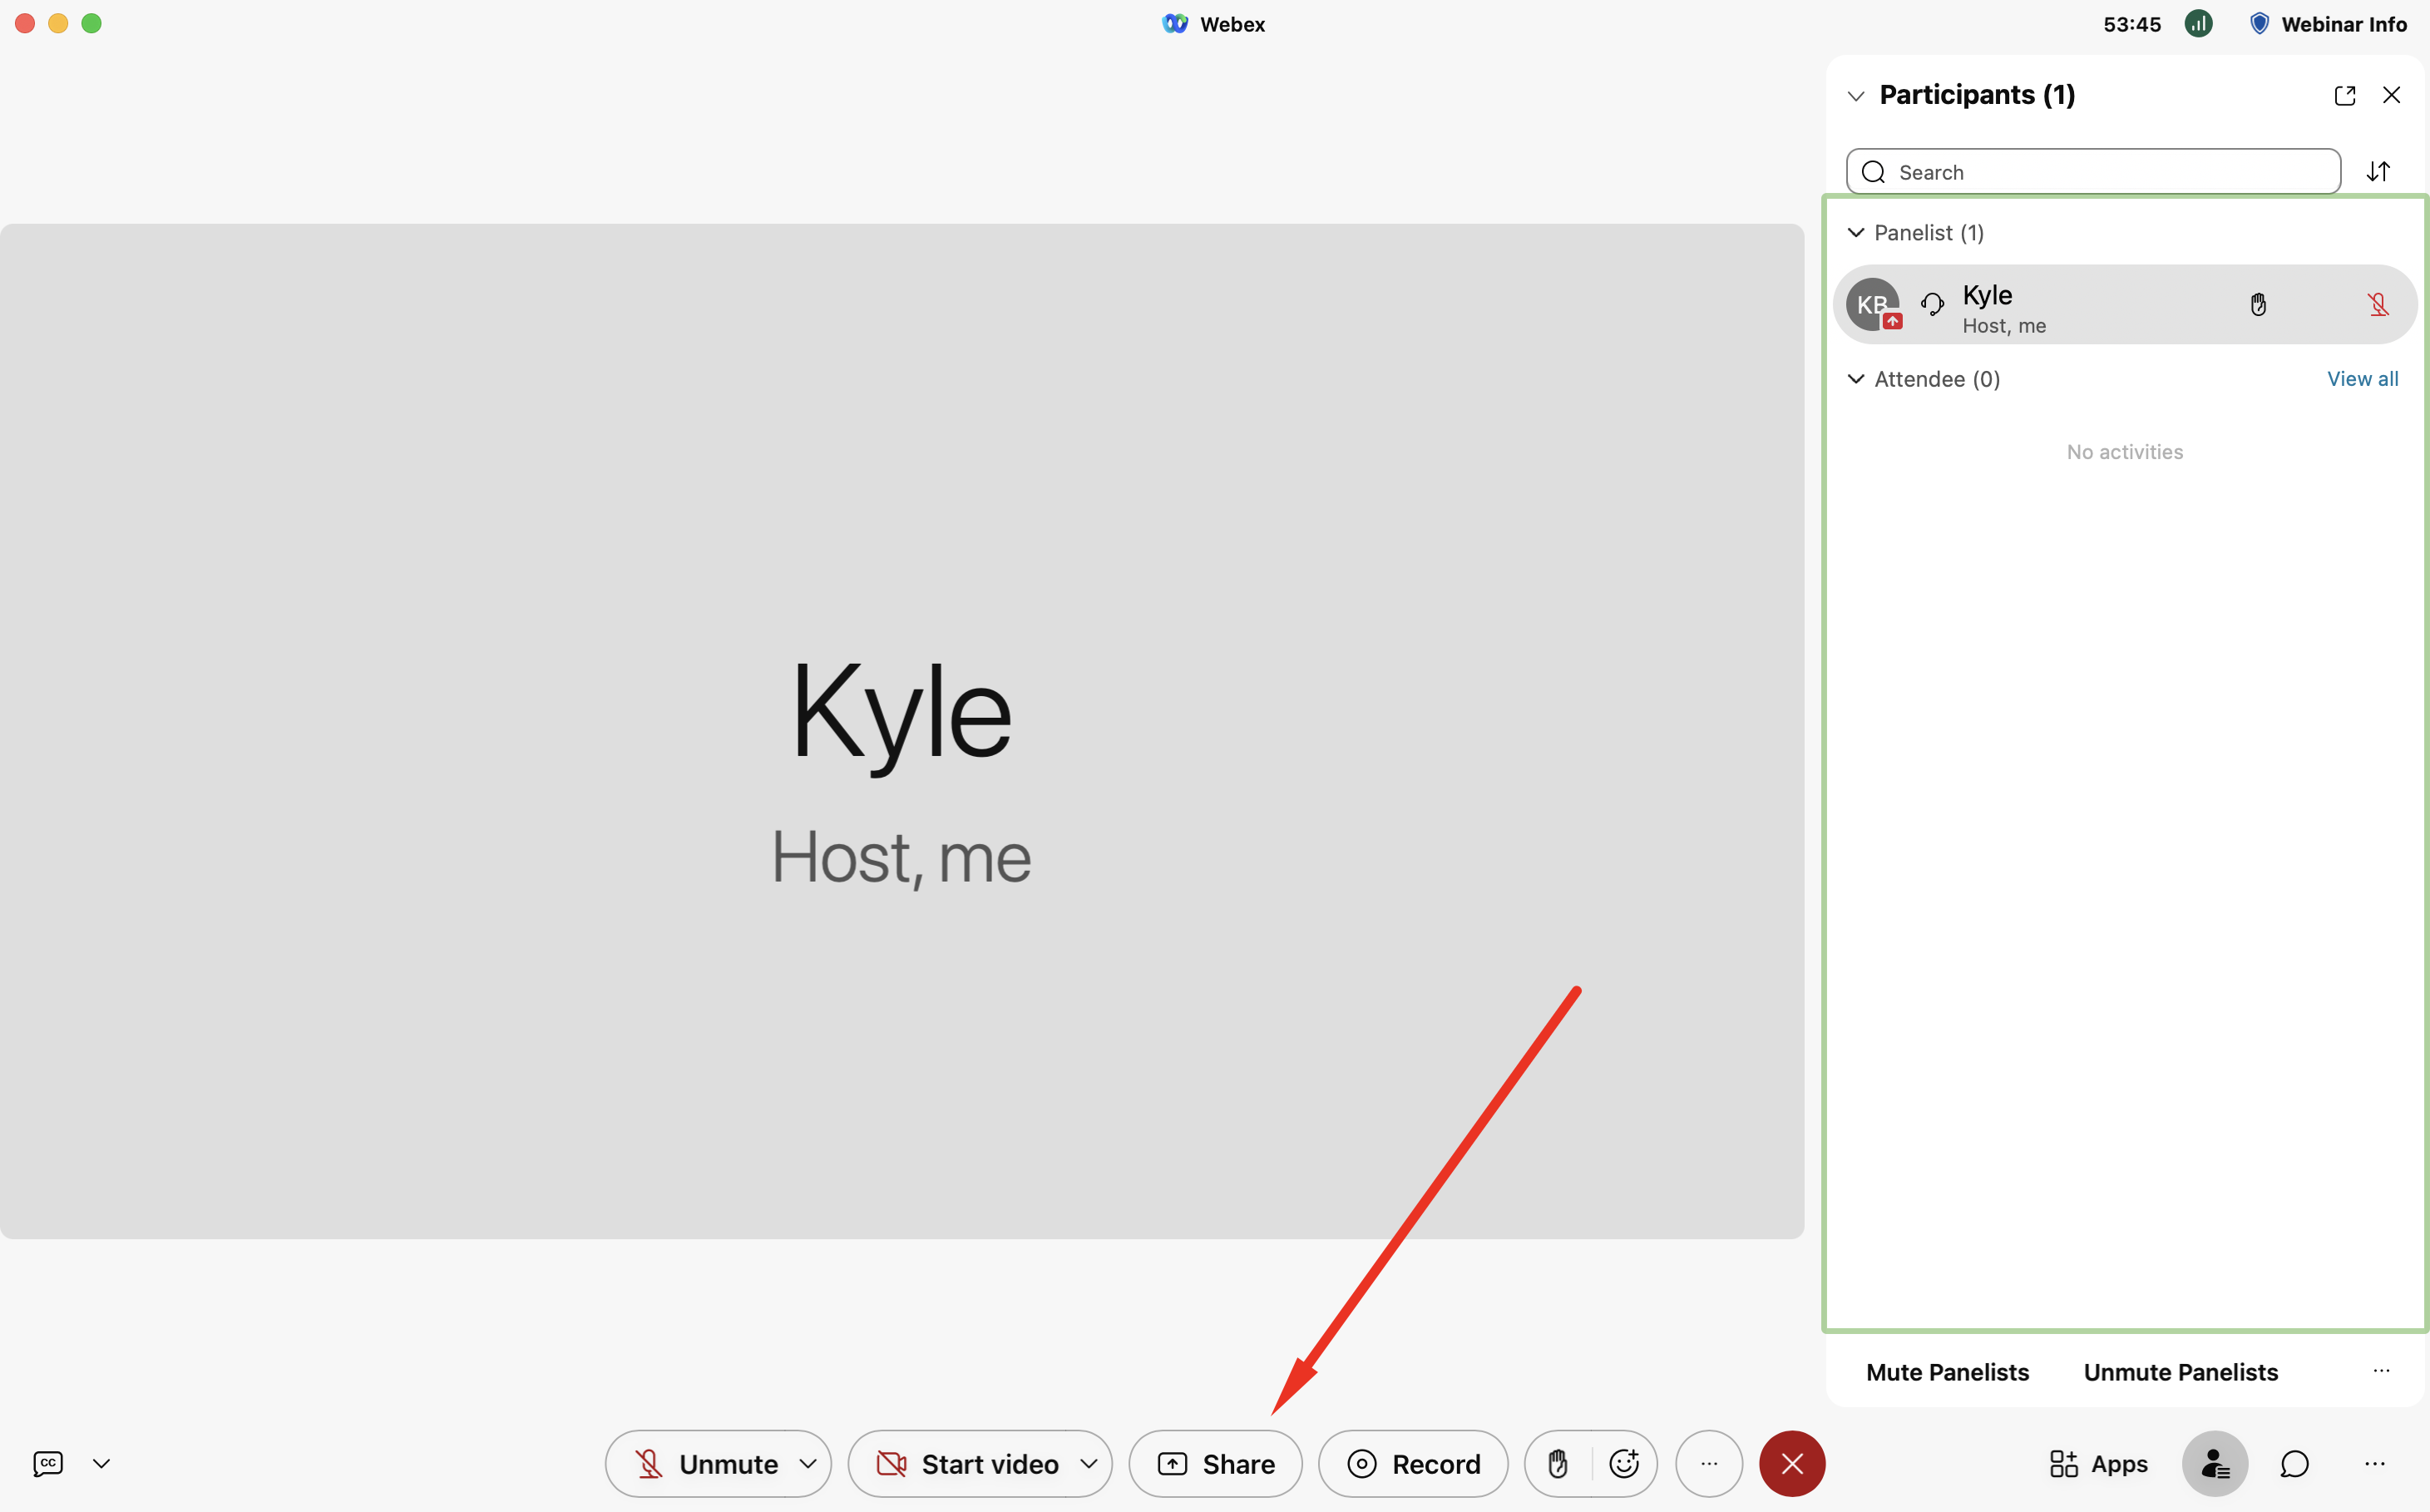Toggle raise hand in bottom toolbar
Image resolution: width=2430 pixels, height=1512 pixels.
click(1557, 1464)
